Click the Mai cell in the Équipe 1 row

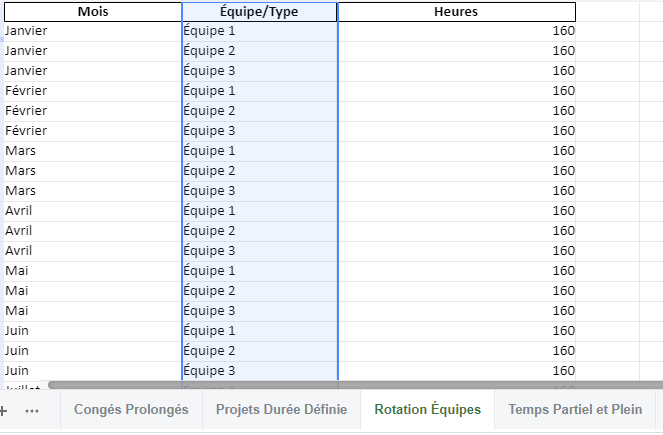(93, 271)
